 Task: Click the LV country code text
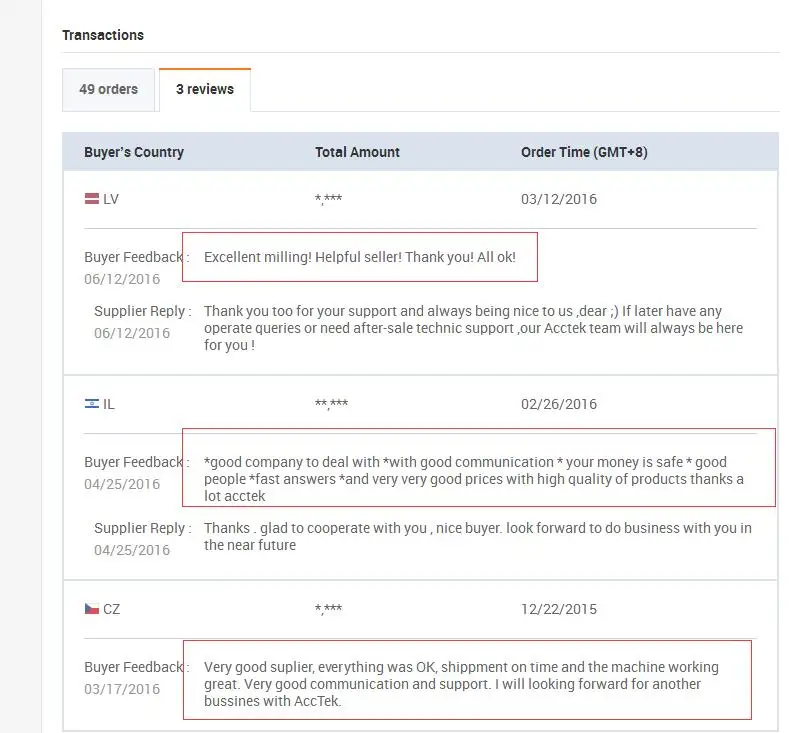point(111,199)
